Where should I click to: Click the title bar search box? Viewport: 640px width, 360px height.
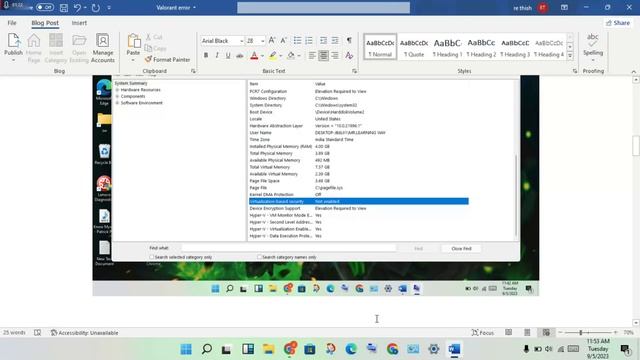(x=323, y=8)
